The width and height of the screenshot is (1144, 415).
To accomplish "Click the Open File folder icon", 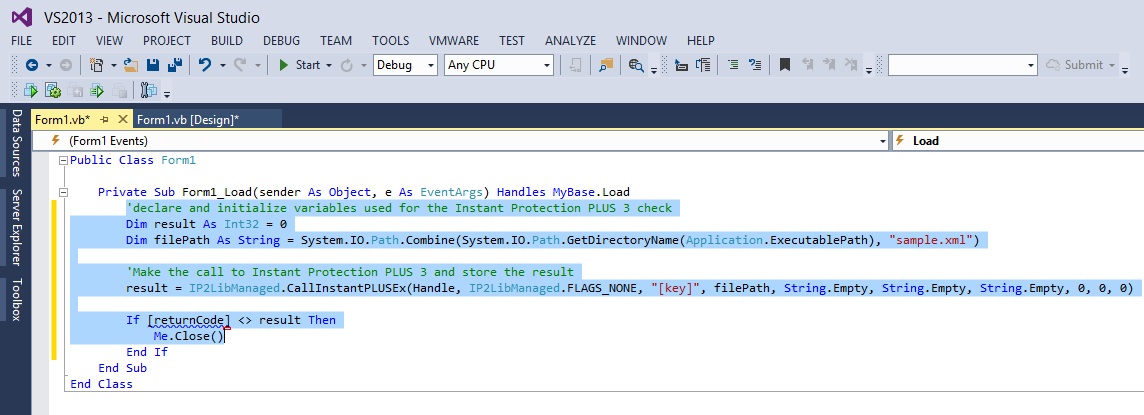I will [x=131, y=65].
